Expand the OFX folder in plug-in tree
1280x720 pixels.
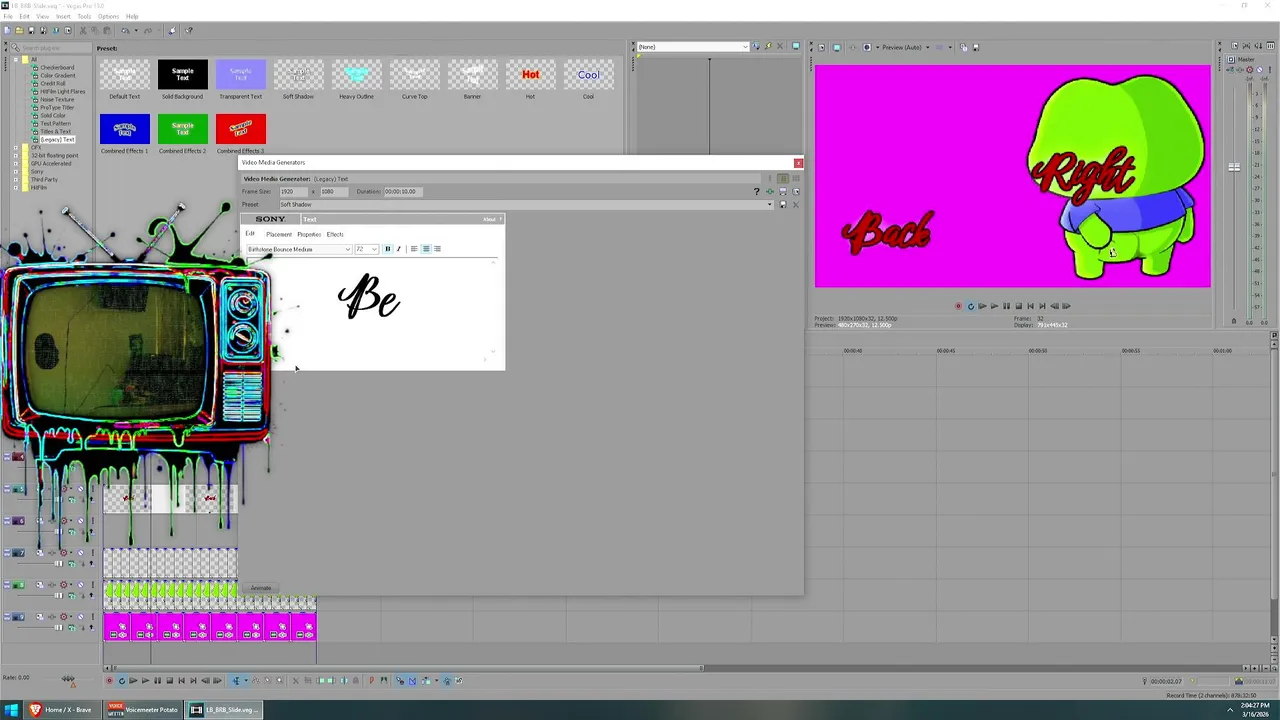15,147
